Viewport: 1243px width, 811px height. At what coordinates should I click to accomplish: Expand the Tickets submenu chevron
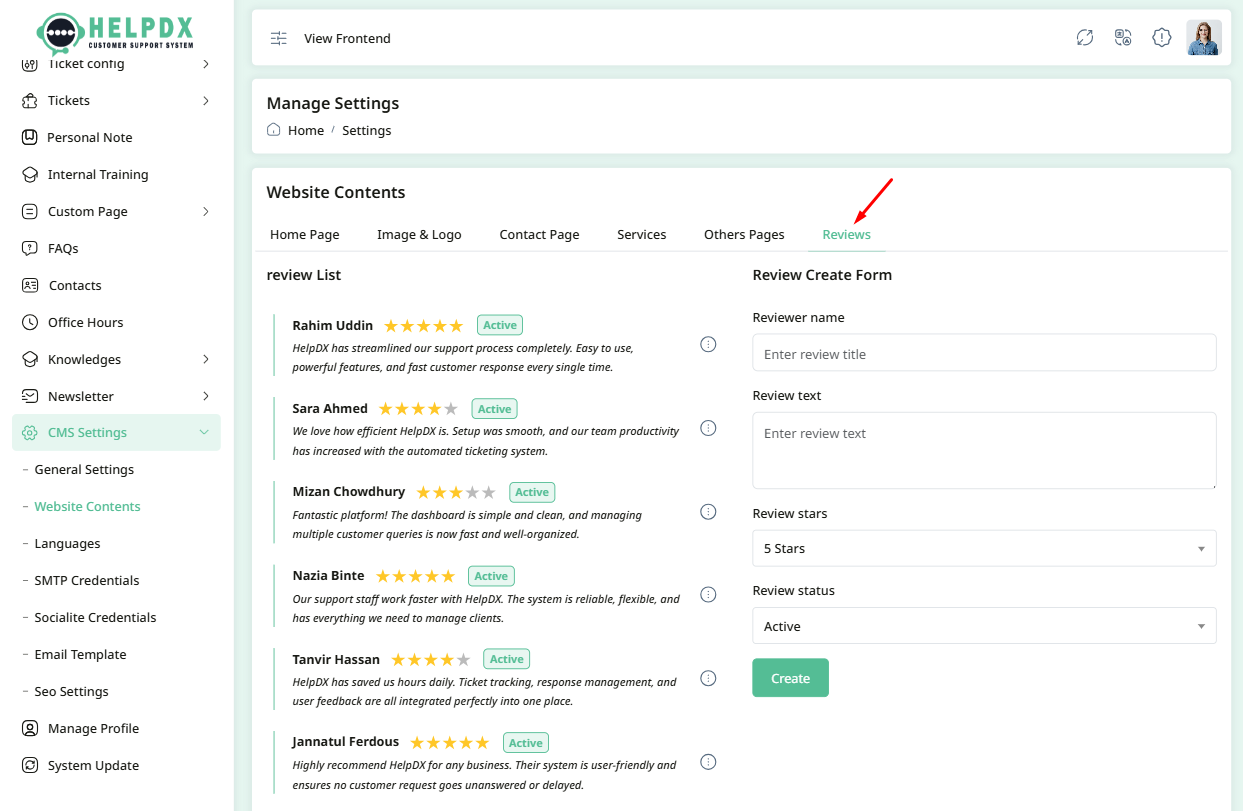205,100
